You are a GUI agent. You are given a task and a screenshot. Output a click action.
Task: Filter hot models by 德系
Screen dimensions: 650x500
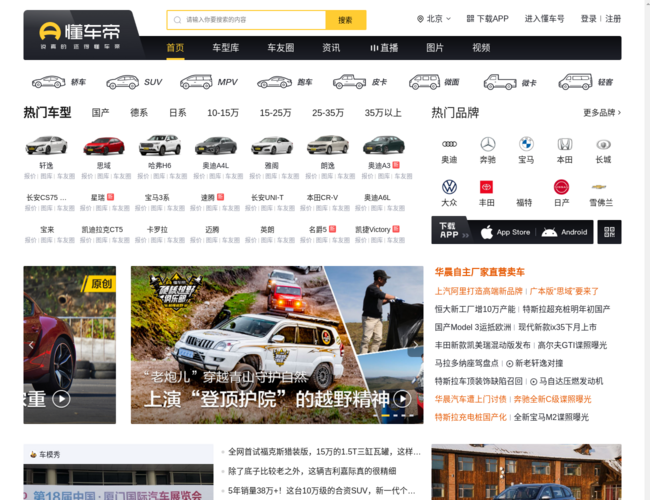pyautogui.click(x=139, y=112)
